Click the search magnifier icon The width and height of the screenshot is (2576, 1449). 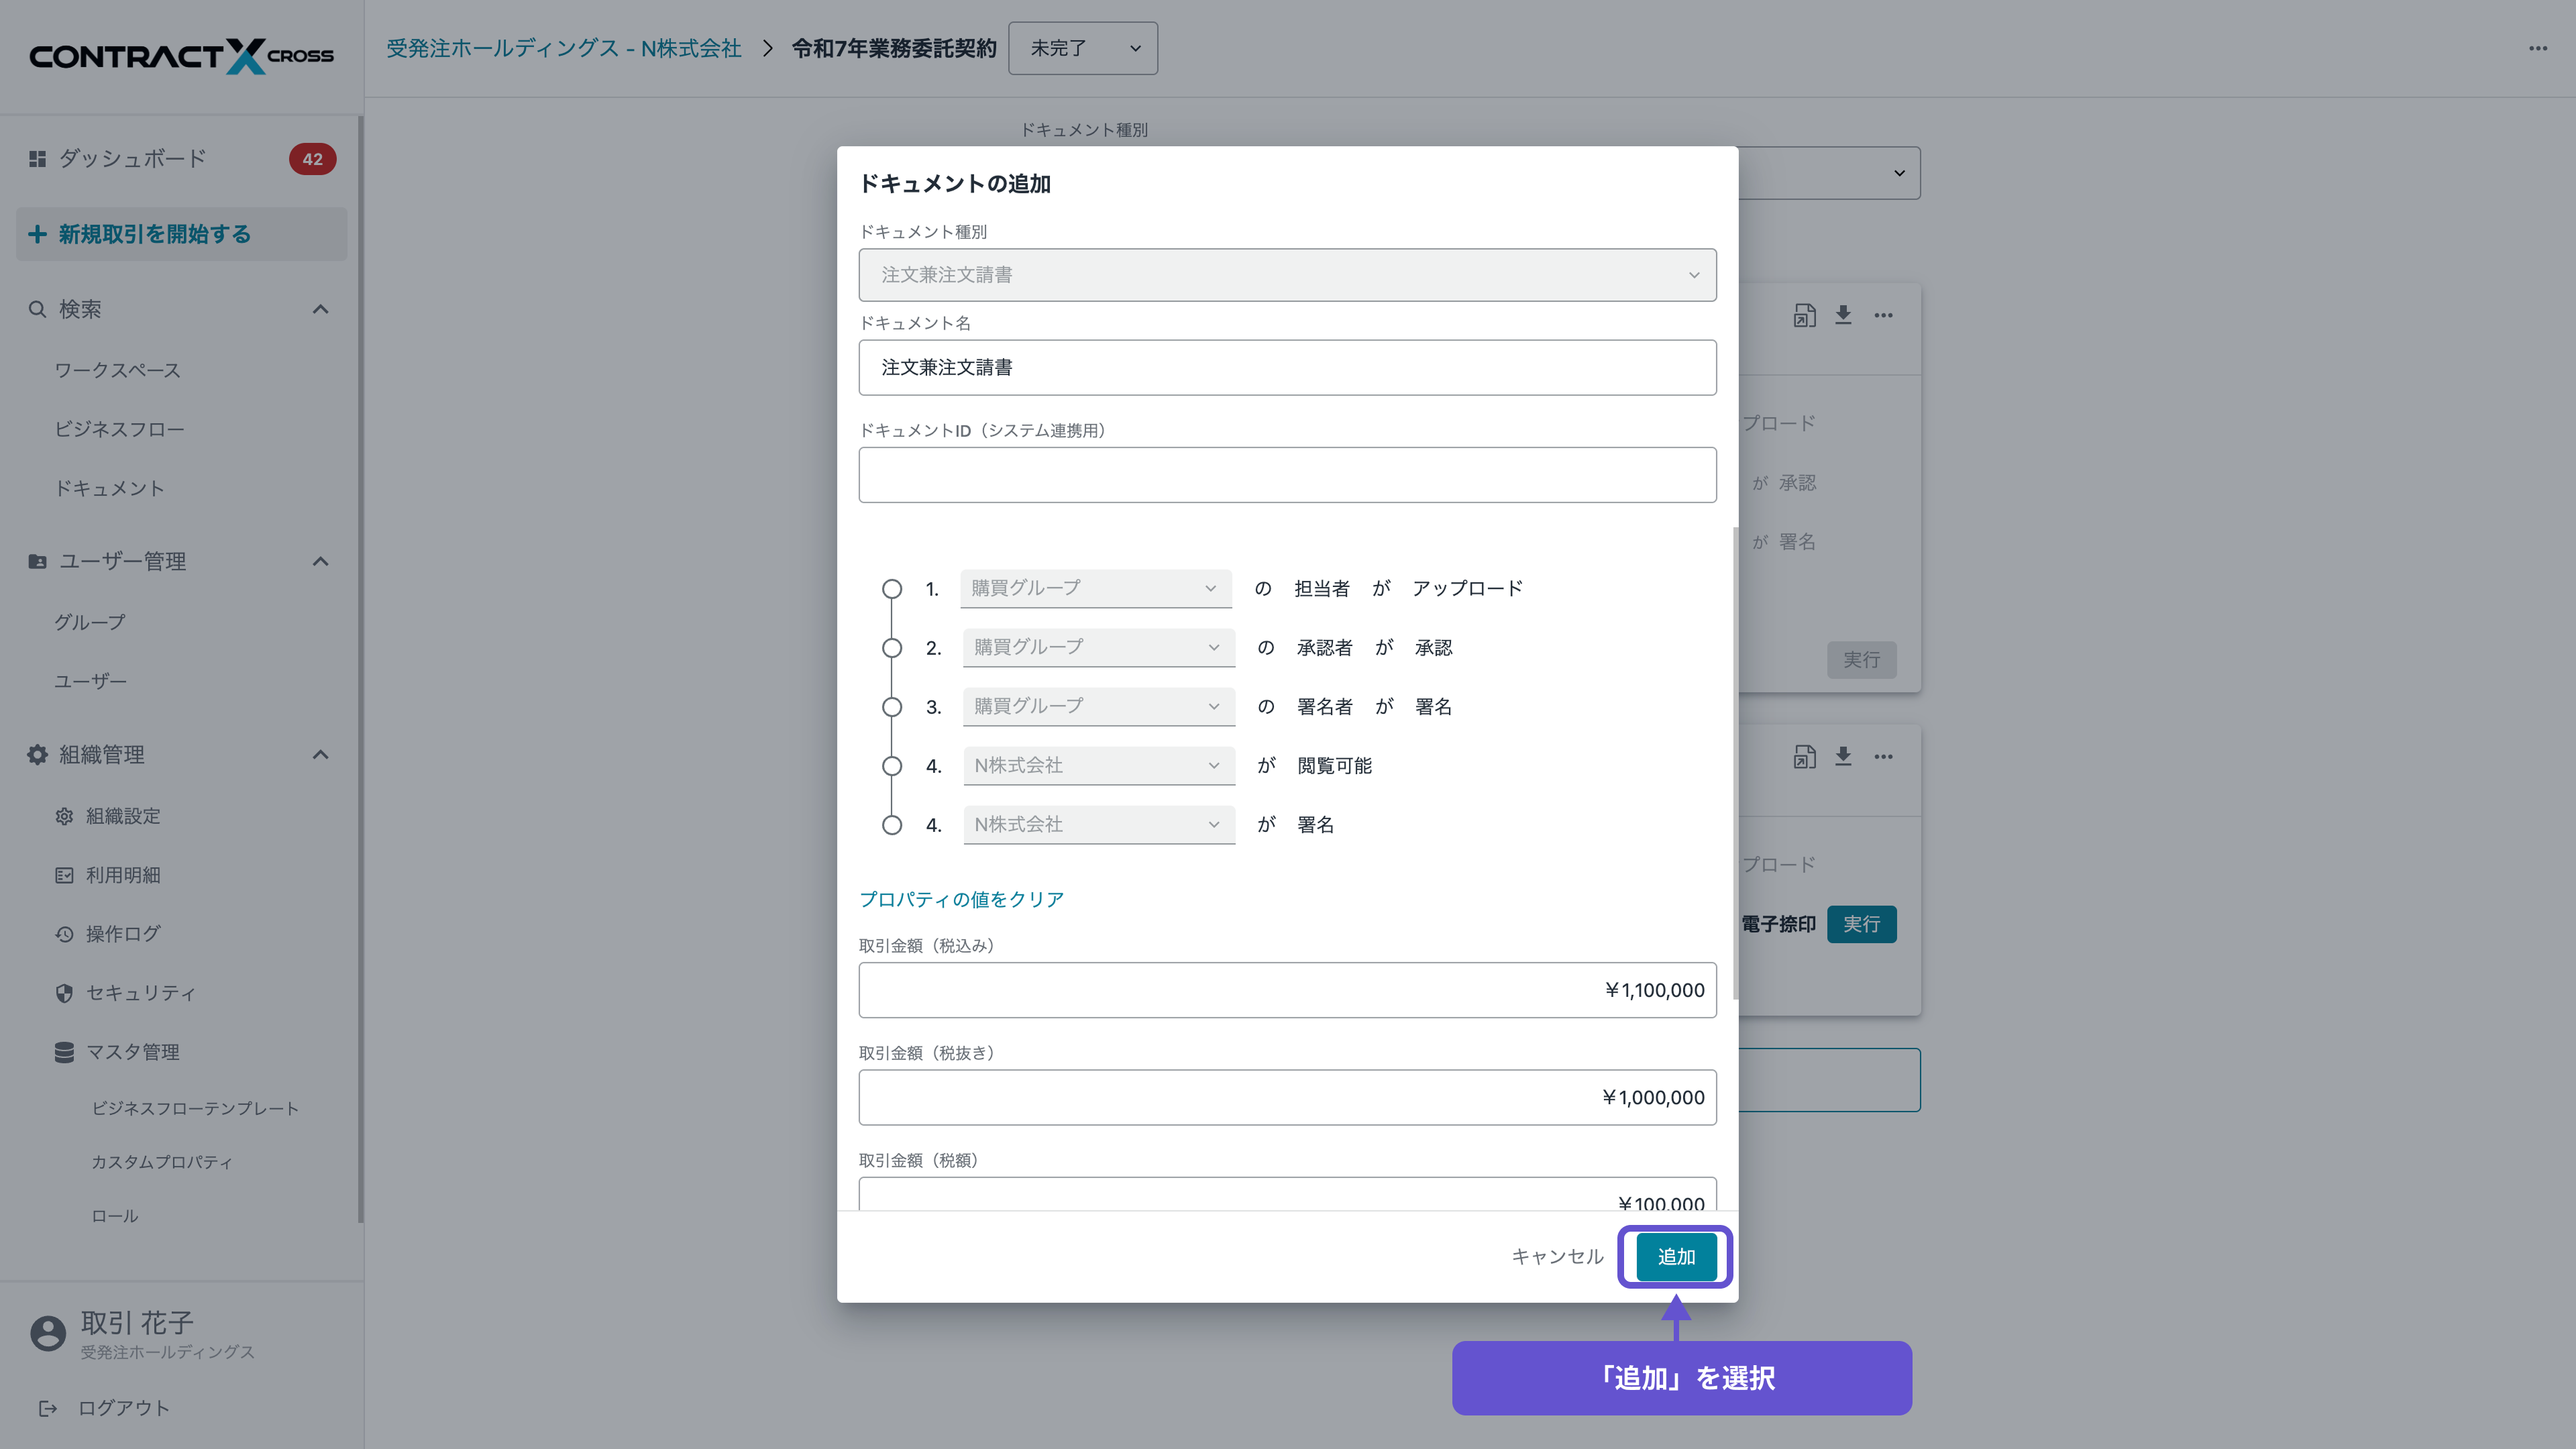[37, 309]
